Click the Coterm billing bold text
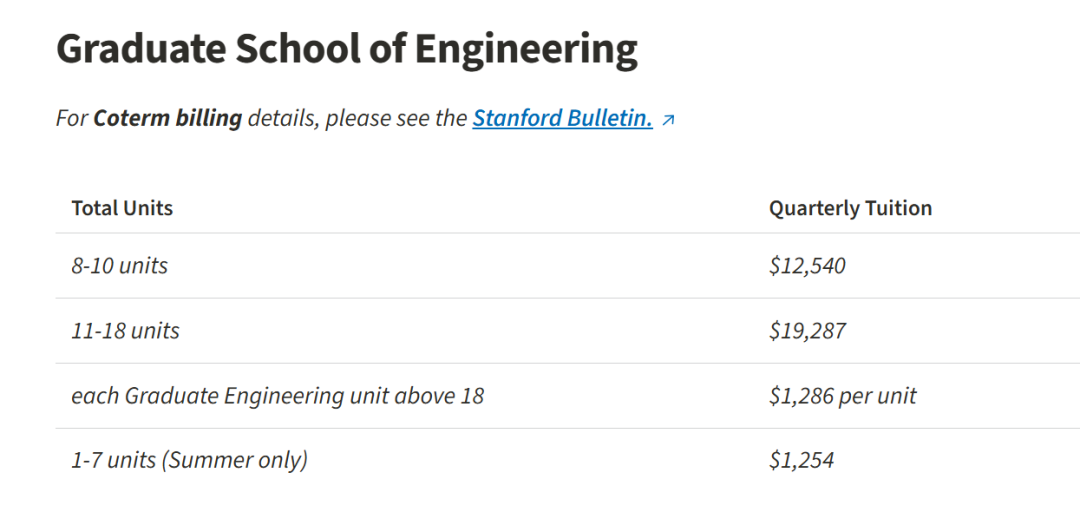This screenshot has width=1080, height=512. (x=168, y=119)
